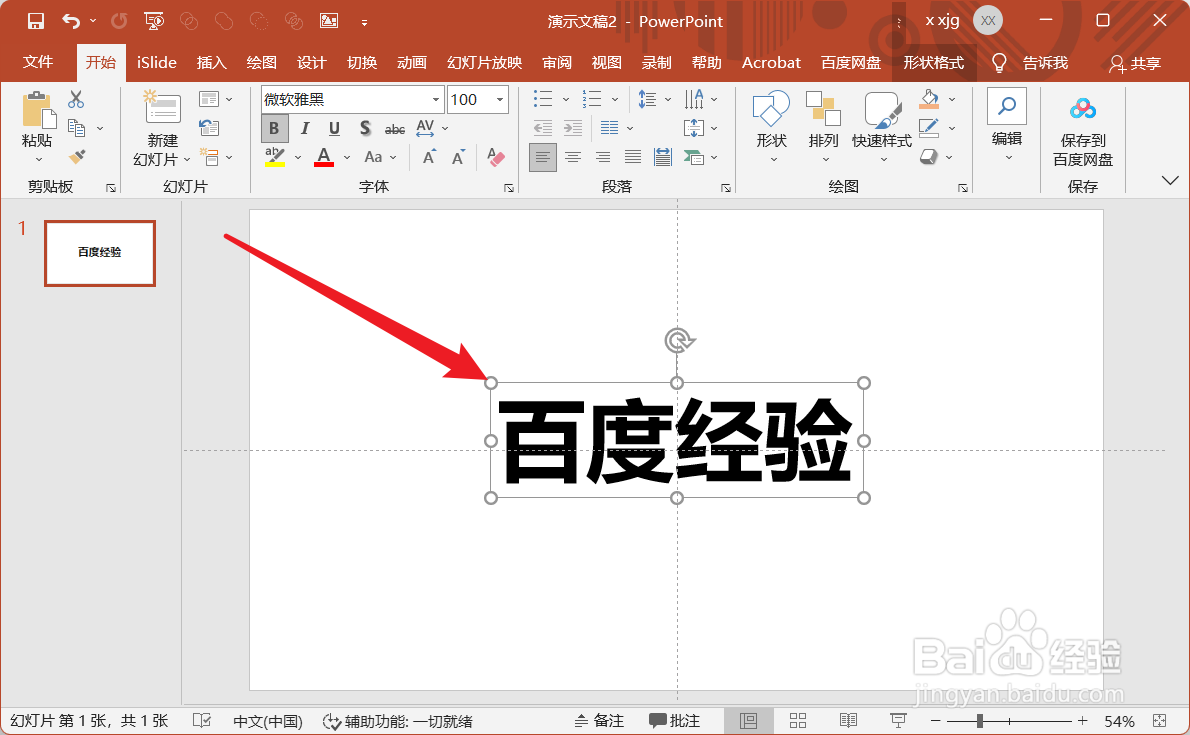The height and width of the screenshot is (735, 1190).
Task: Decrease the font size
Action: point(458,157)
